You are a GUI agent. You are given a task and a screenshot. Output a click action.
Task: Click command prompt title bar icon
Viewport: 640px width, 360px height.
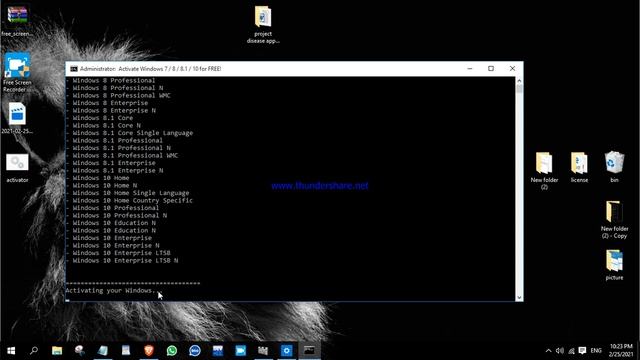(74, 69)
